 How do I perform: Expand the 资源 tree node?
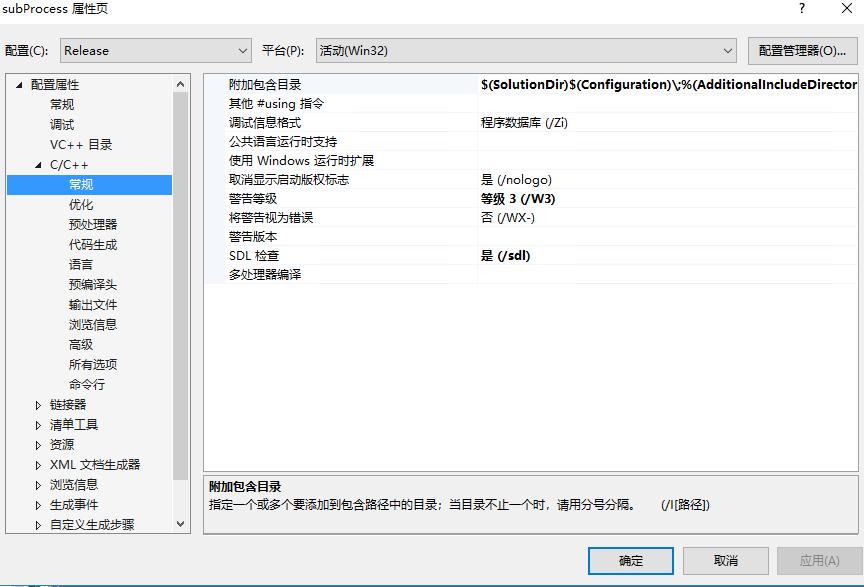tap(36, 444)
